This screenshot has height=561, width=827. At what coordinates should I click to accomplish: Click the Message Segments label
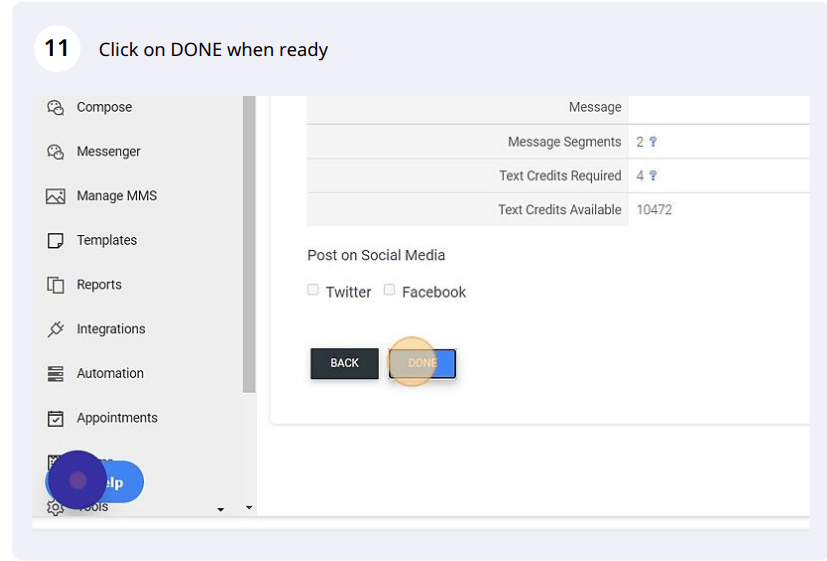564,142
